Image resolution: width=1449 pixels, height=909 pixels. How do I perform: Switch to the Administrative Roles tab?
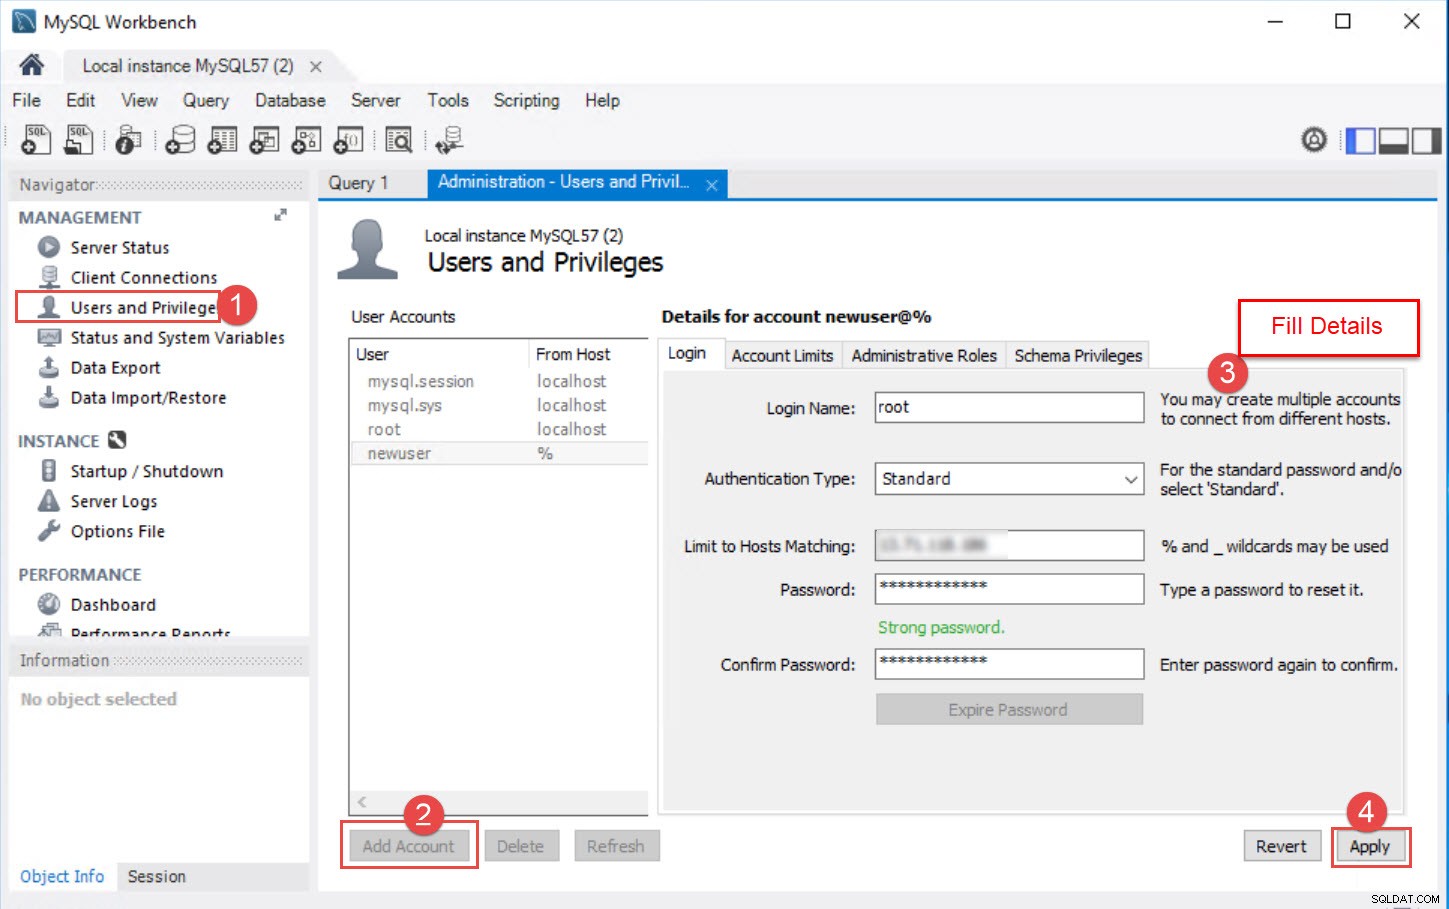(x=924, y=355)
